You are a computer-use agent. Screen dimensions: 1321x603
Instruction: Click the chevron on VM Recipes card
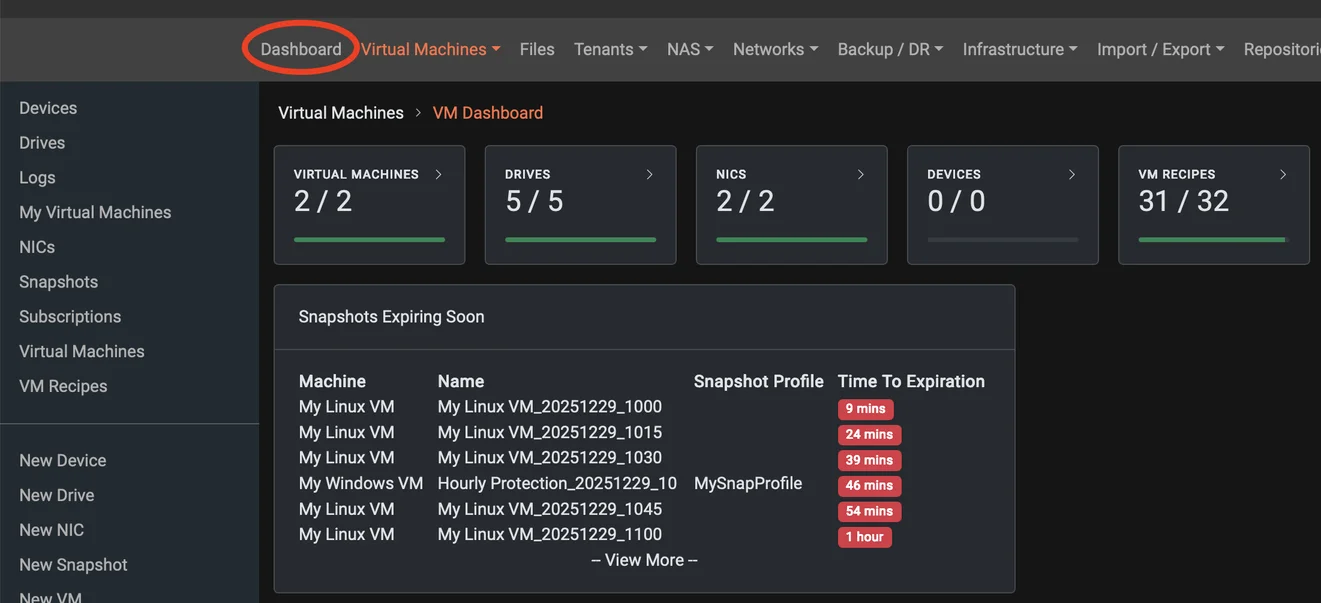coord(1283,174)
